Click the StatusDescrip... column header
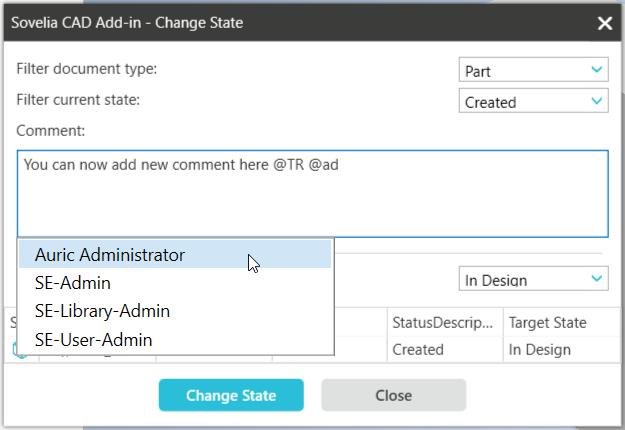 pos(445,322)
